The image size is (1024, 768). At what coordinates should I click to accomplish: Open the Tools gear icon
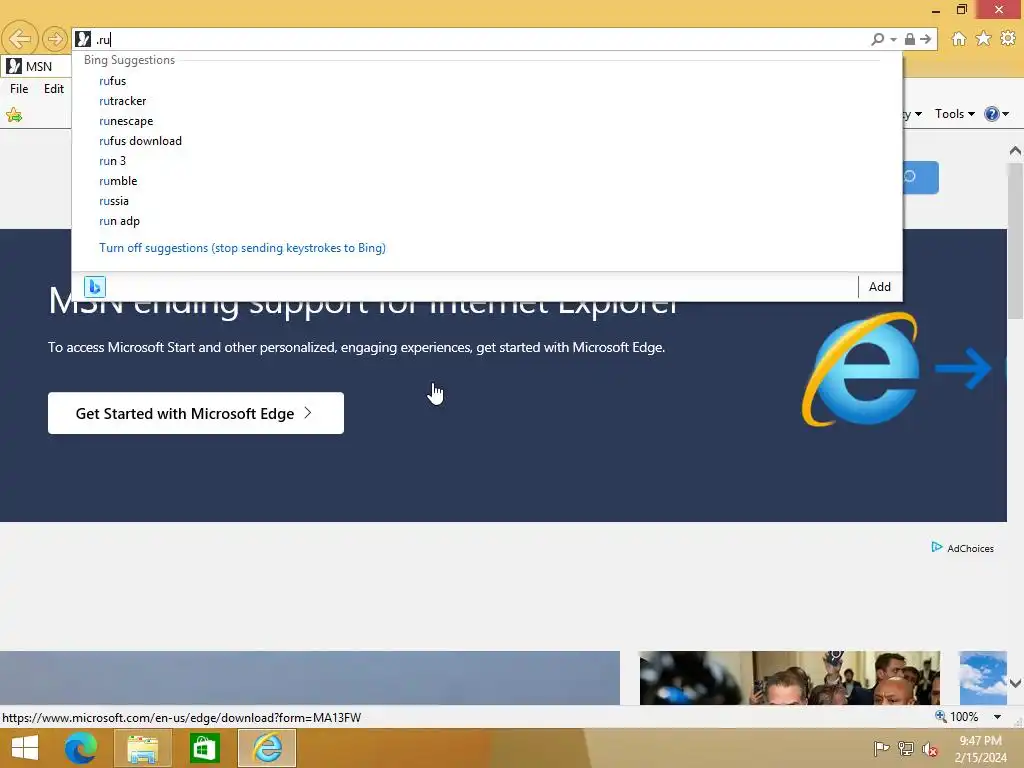point(1008,39)
